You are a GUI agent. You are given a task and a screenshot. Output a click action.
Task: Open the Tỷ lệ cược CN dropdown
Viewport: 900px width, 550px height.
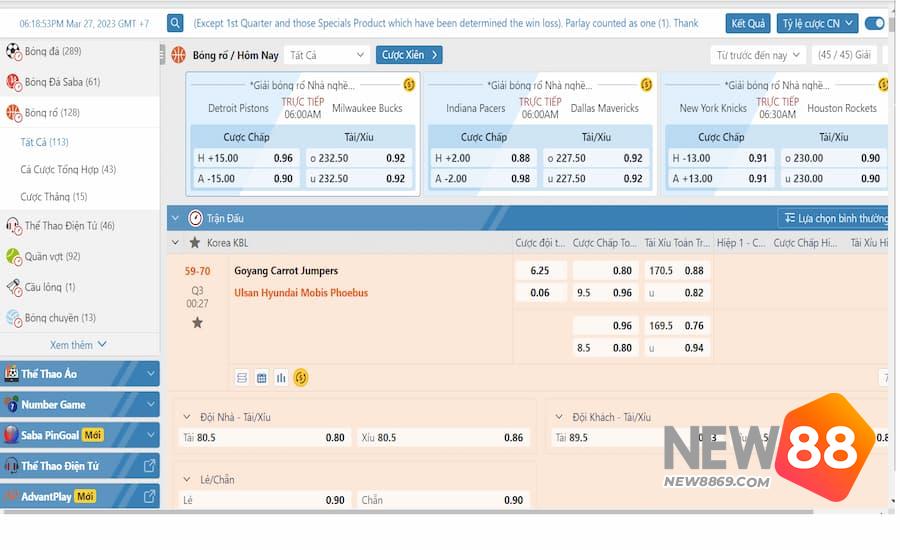pyautogui.click(x=817, y=23)
